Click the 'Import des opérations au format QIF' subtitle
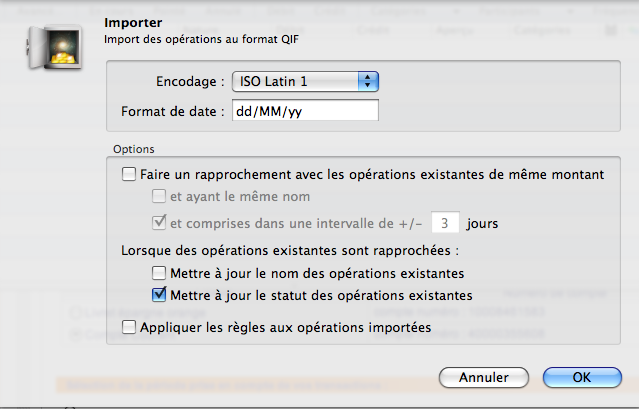The width and height of the screenshot is (639, 409). click(201, 40)
